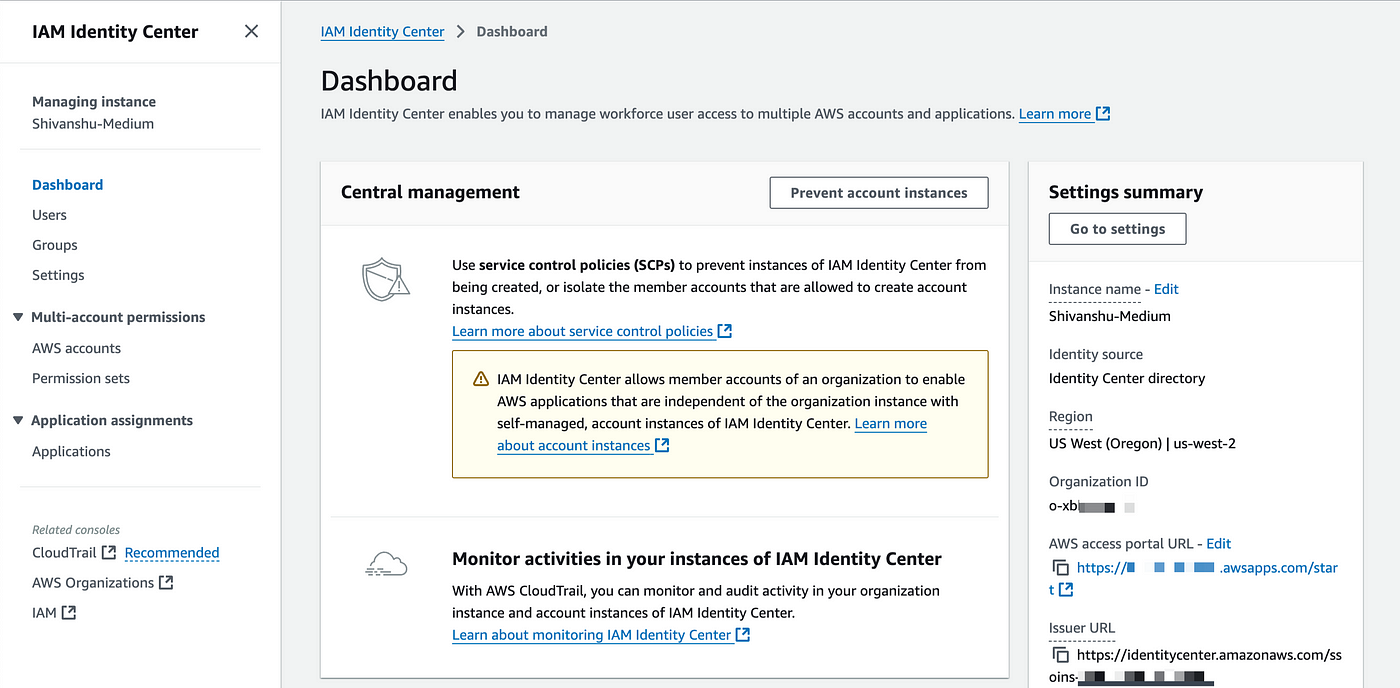Open Learn about monitoring IAM Identity Center
The width and height of the screenshot is (1400, 688).
(592, 635)
